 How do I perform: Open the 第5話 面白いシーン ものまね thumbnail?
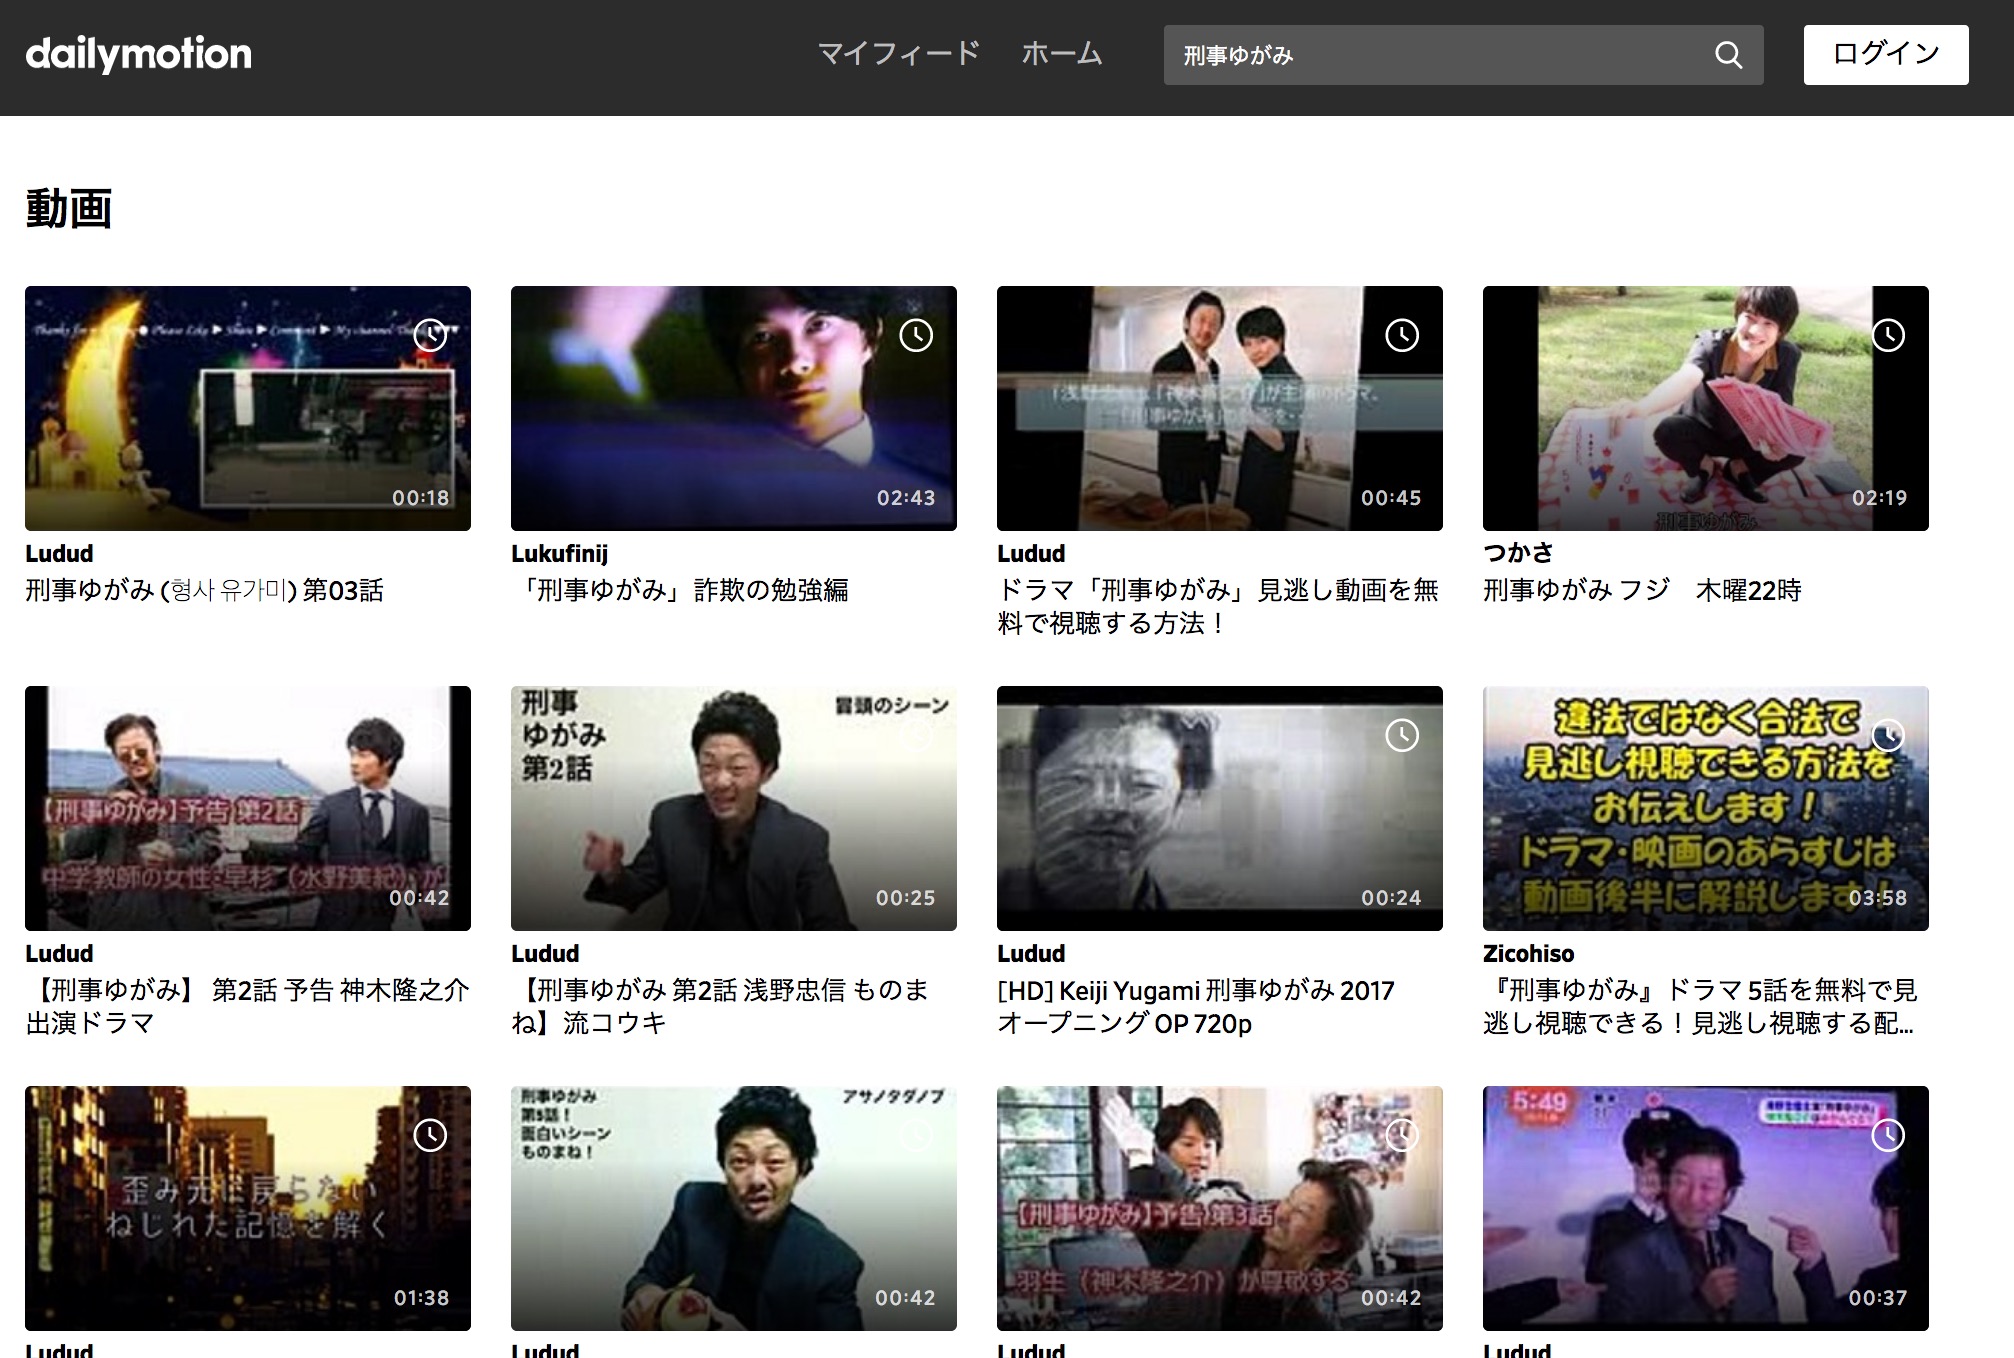click(x=734, y=1208)
